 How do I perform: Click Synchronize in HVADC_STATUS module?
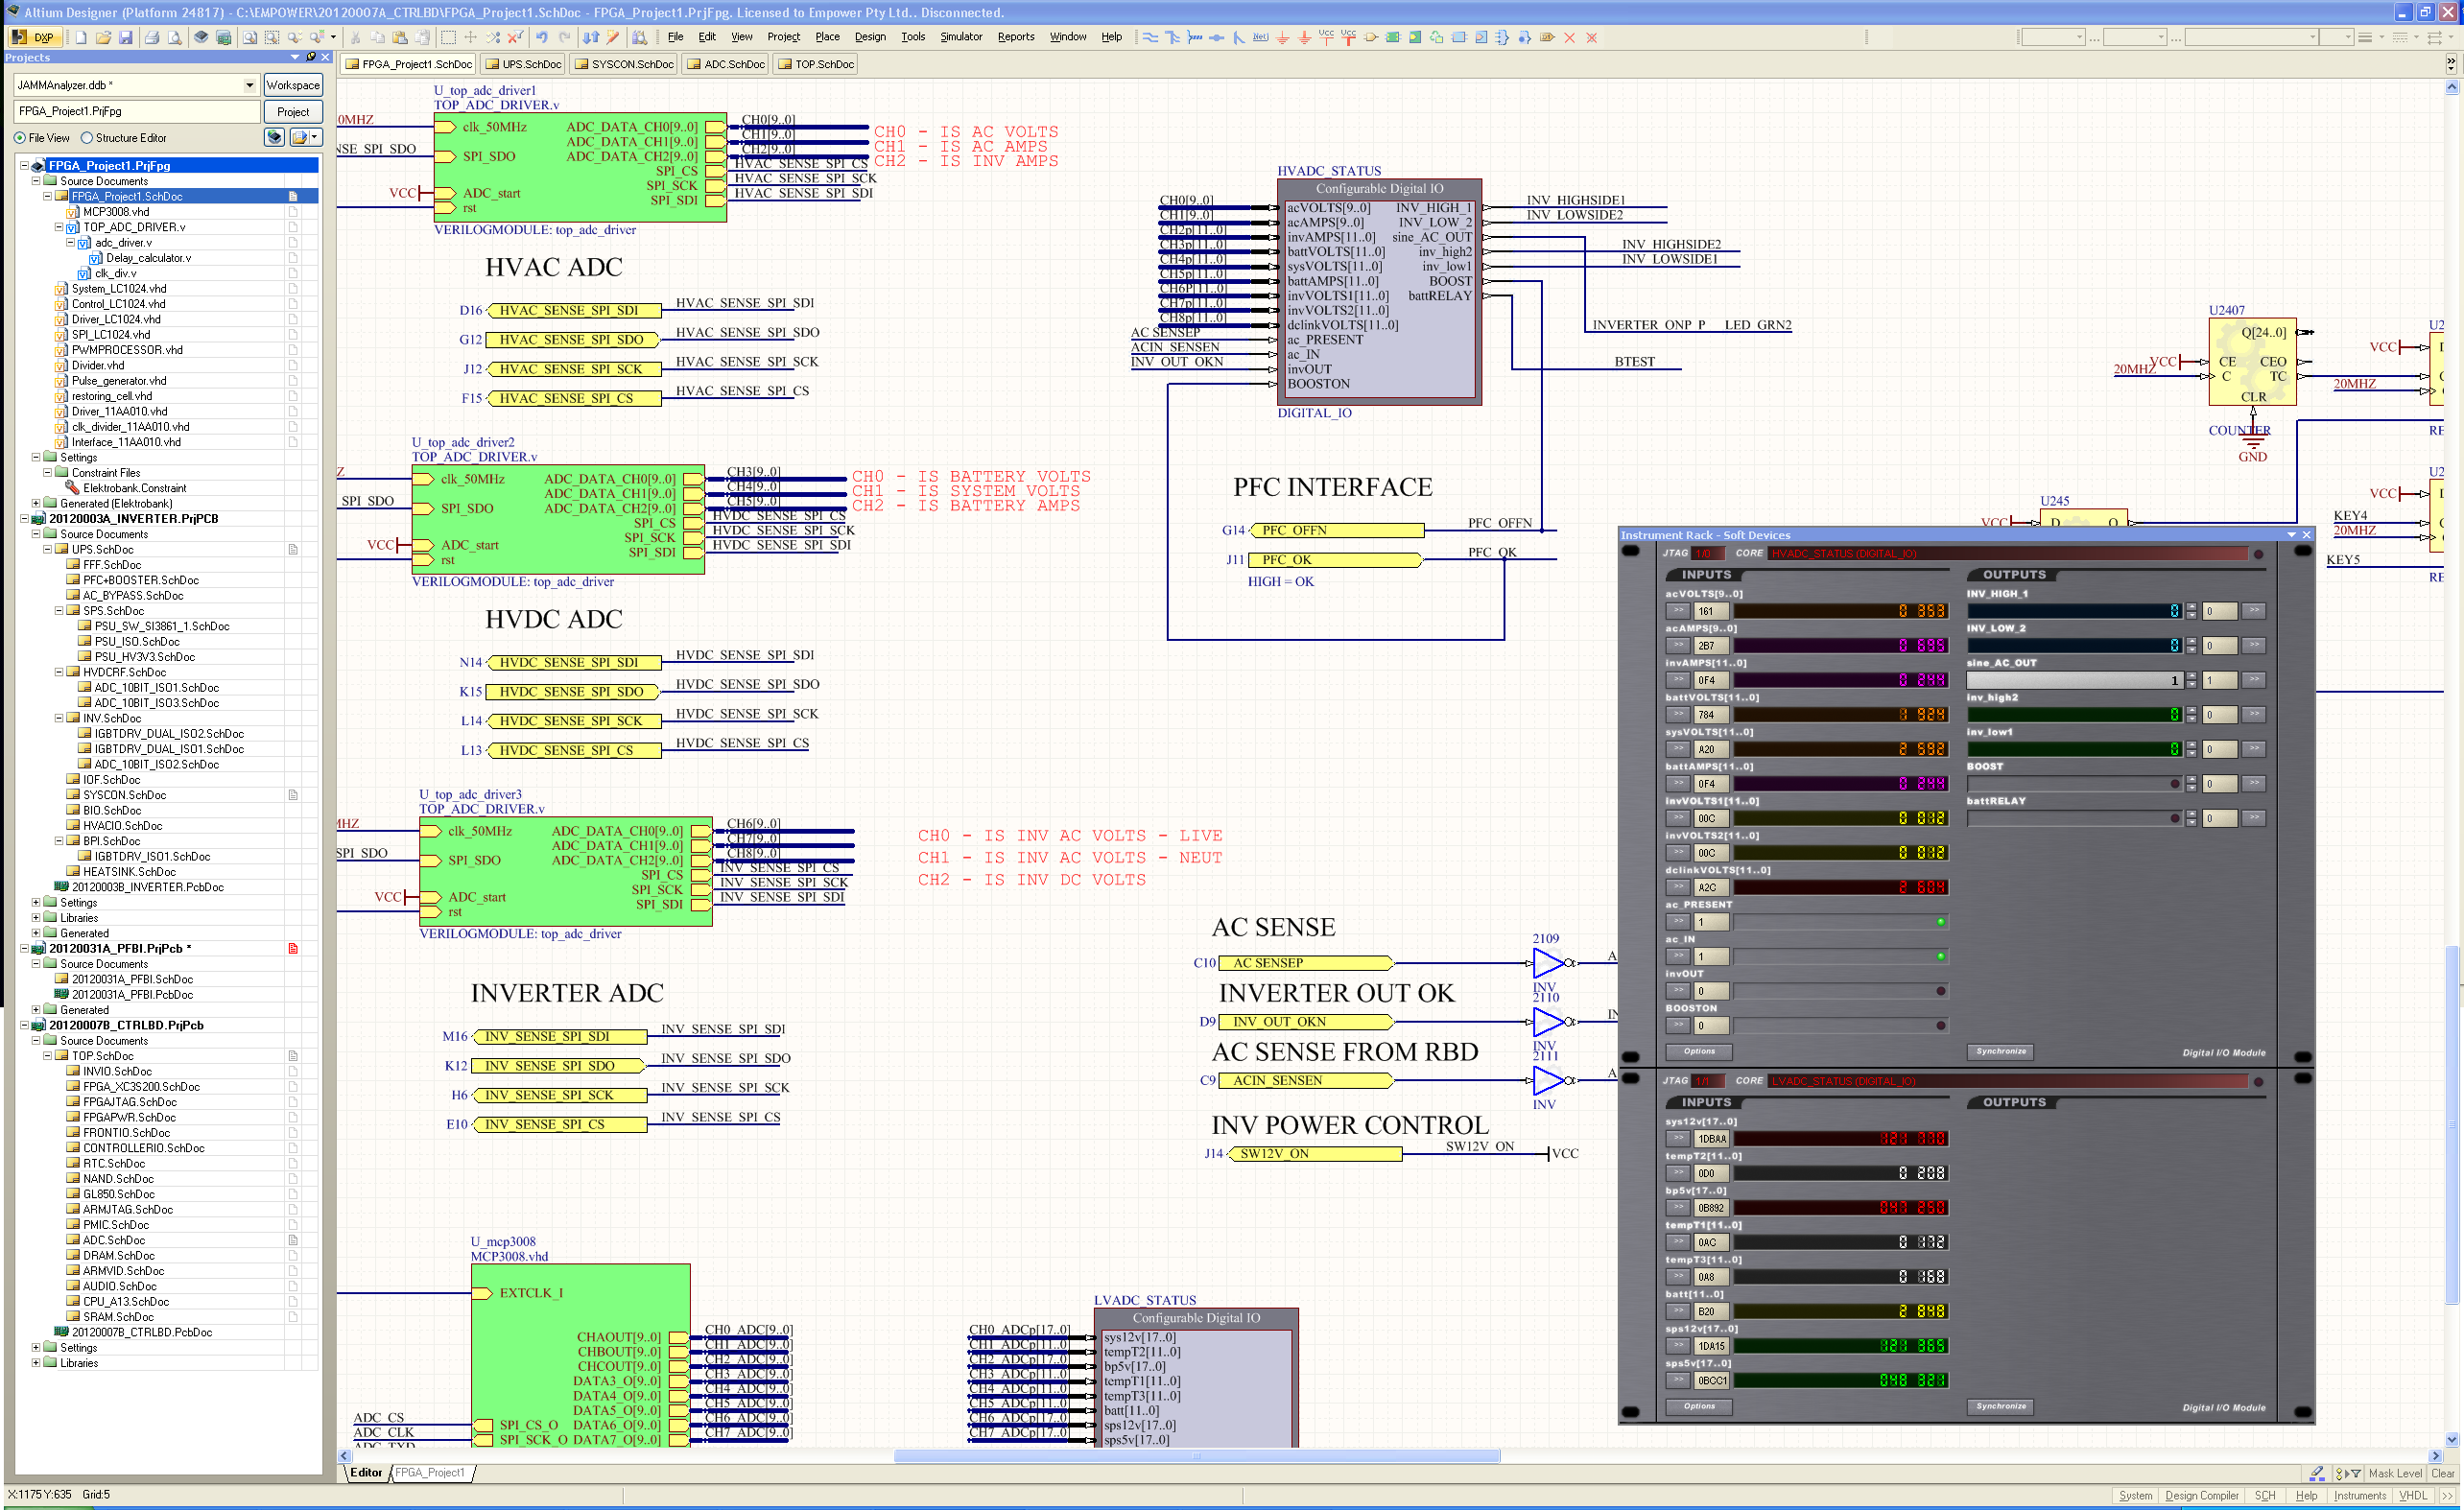tap(2001, 1052)
